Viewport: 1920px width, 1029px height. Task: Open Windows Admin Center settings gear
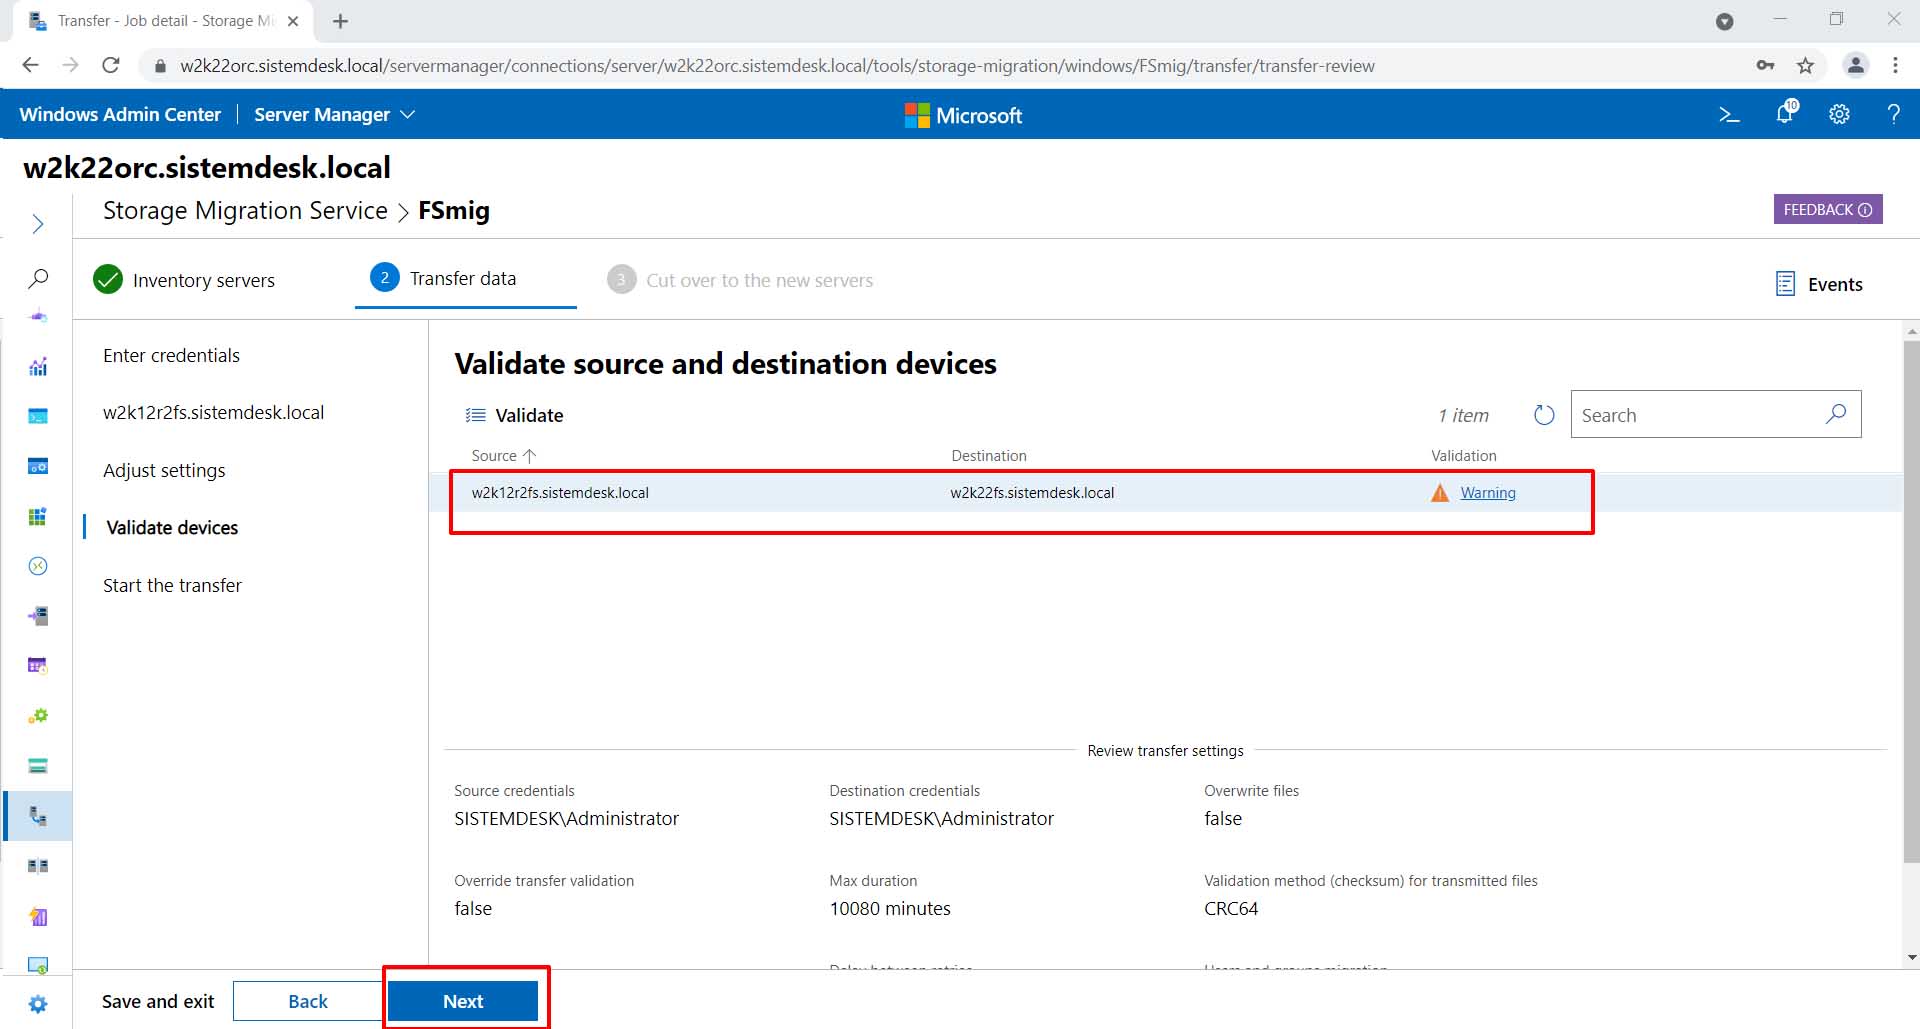click(x=1839, y=115)
